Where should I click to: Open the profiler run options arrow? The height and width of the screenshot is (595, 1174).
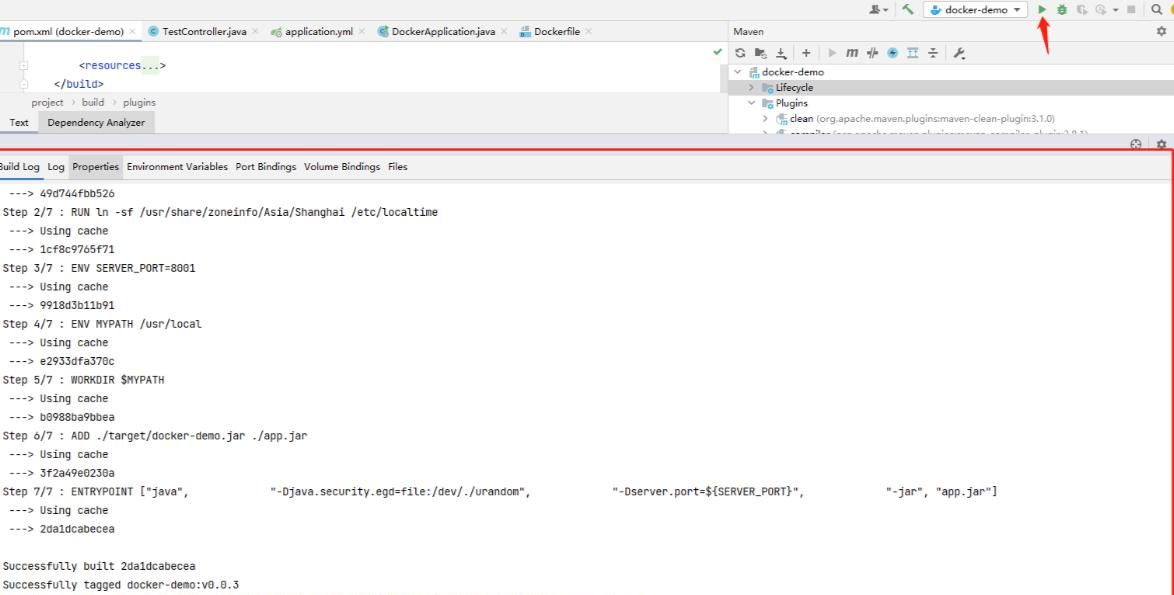click(1116, 10)
